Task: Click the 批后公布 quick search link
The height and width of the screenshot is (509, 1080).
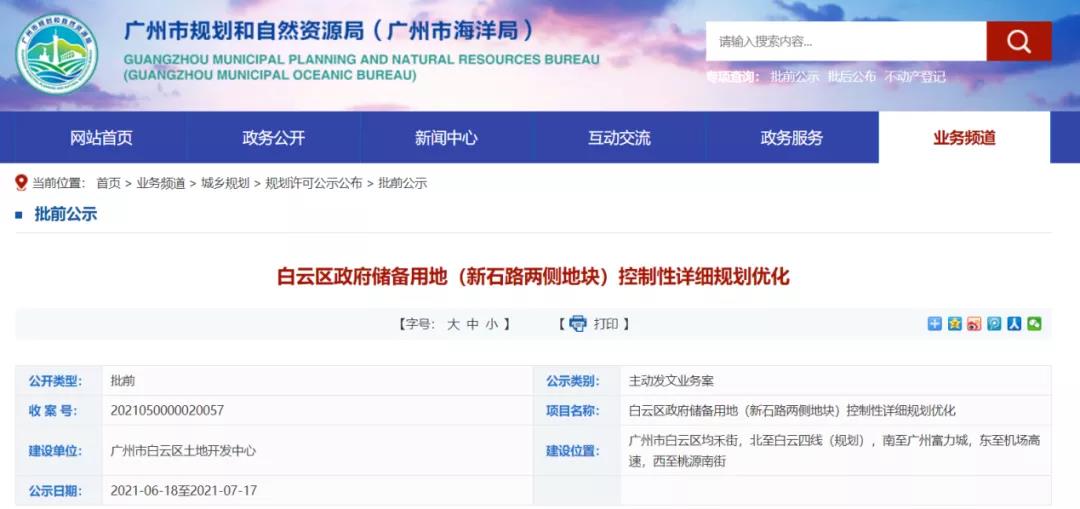Action: coord(852,77)
